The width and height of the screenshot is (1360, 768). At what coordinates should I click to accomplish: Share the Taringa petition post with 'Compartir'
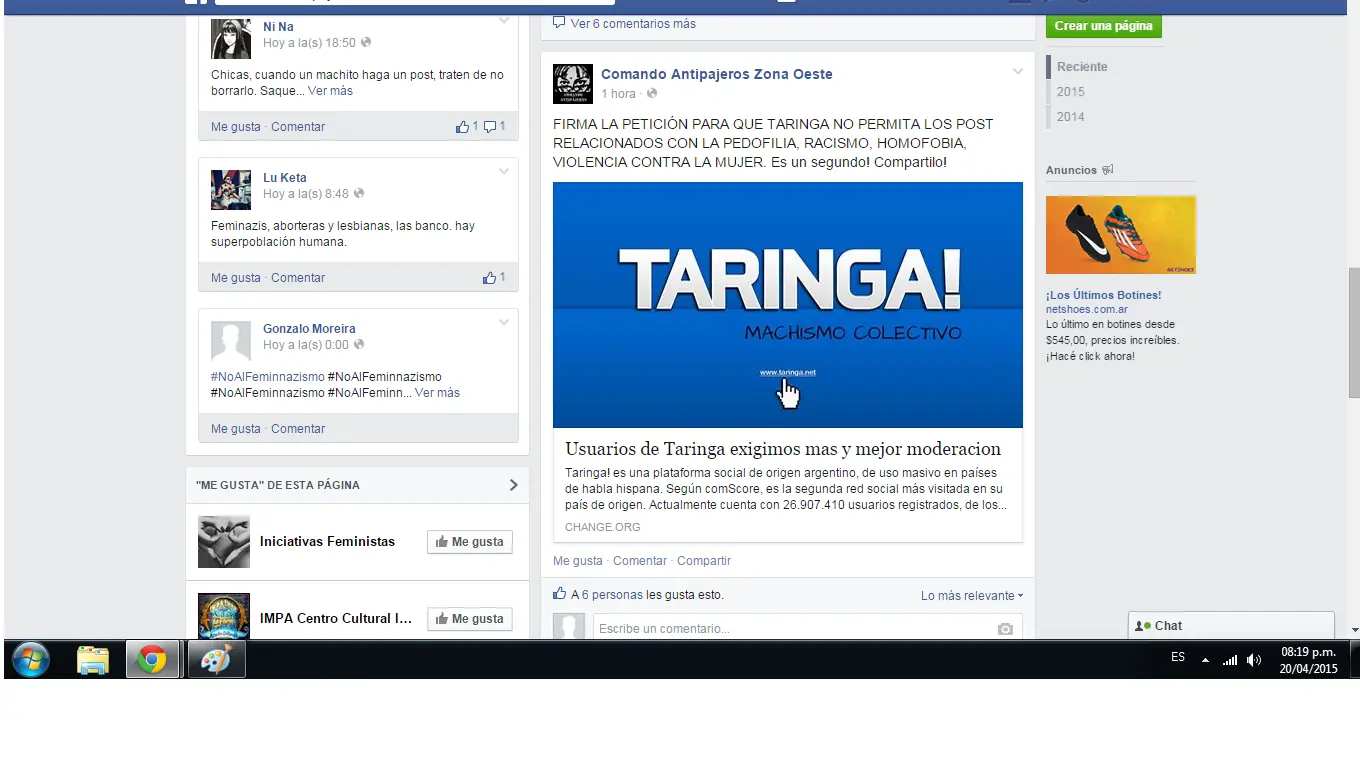tap(704, 561)
